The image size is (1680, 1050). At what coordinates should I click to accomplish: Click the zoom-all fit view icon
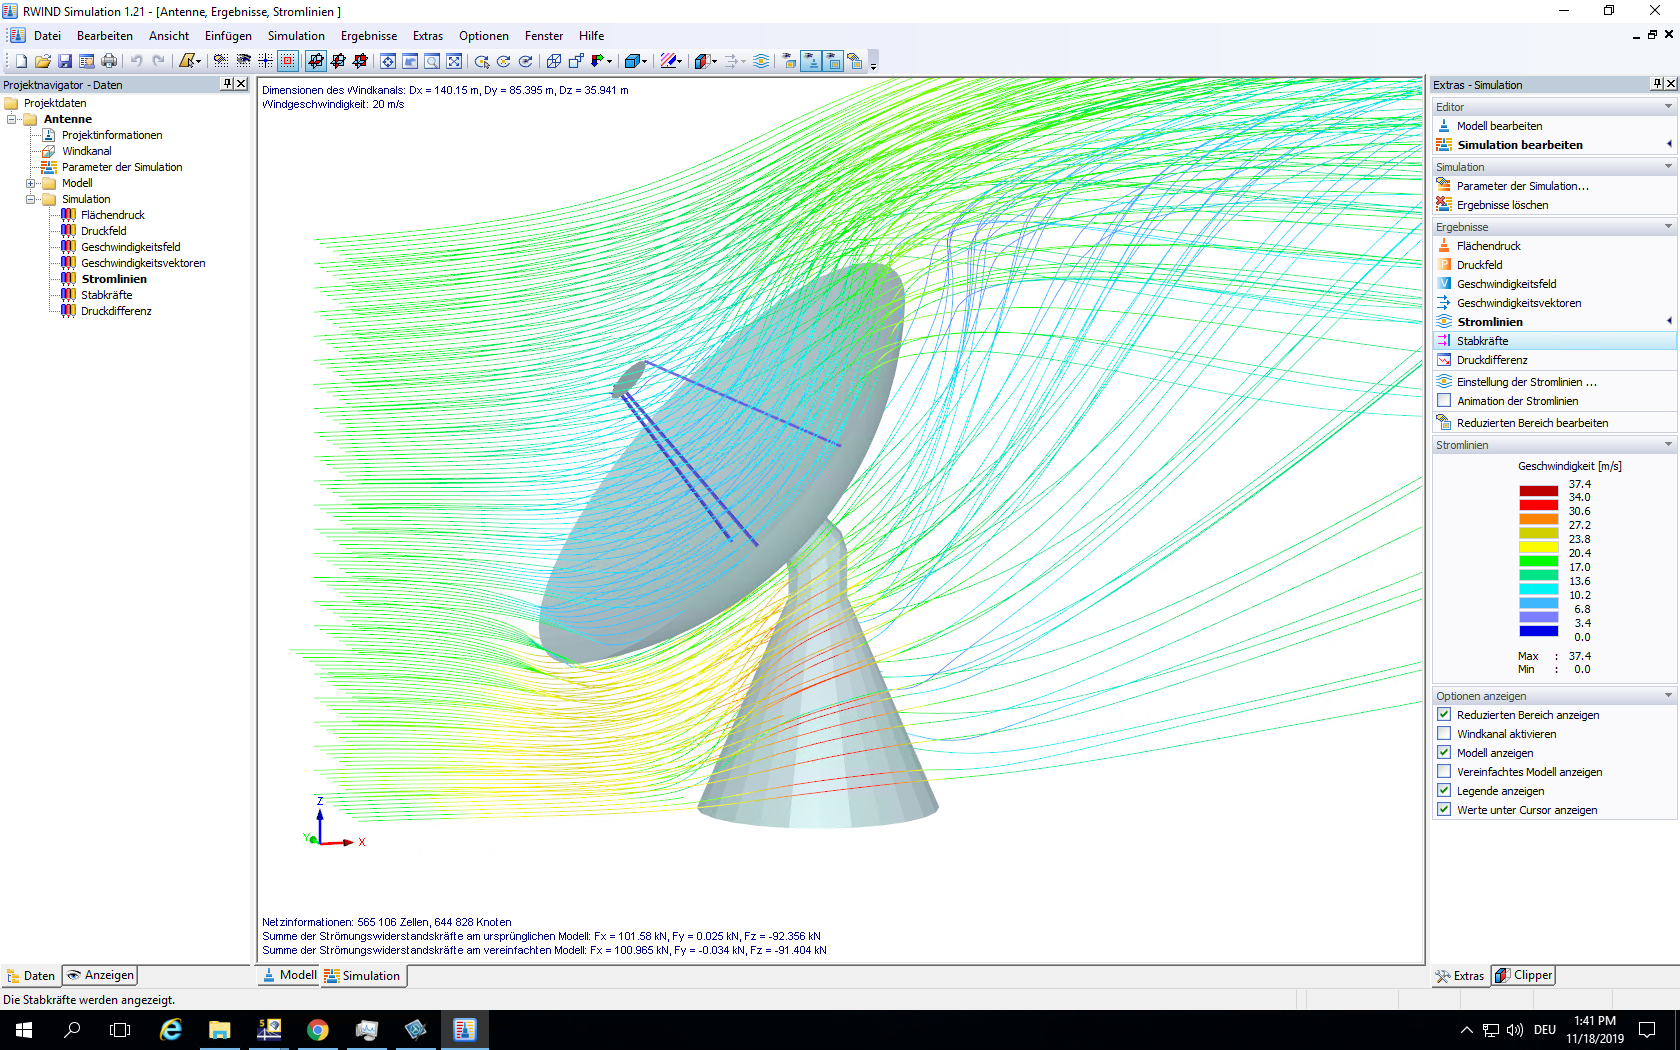tap(454, 61)
